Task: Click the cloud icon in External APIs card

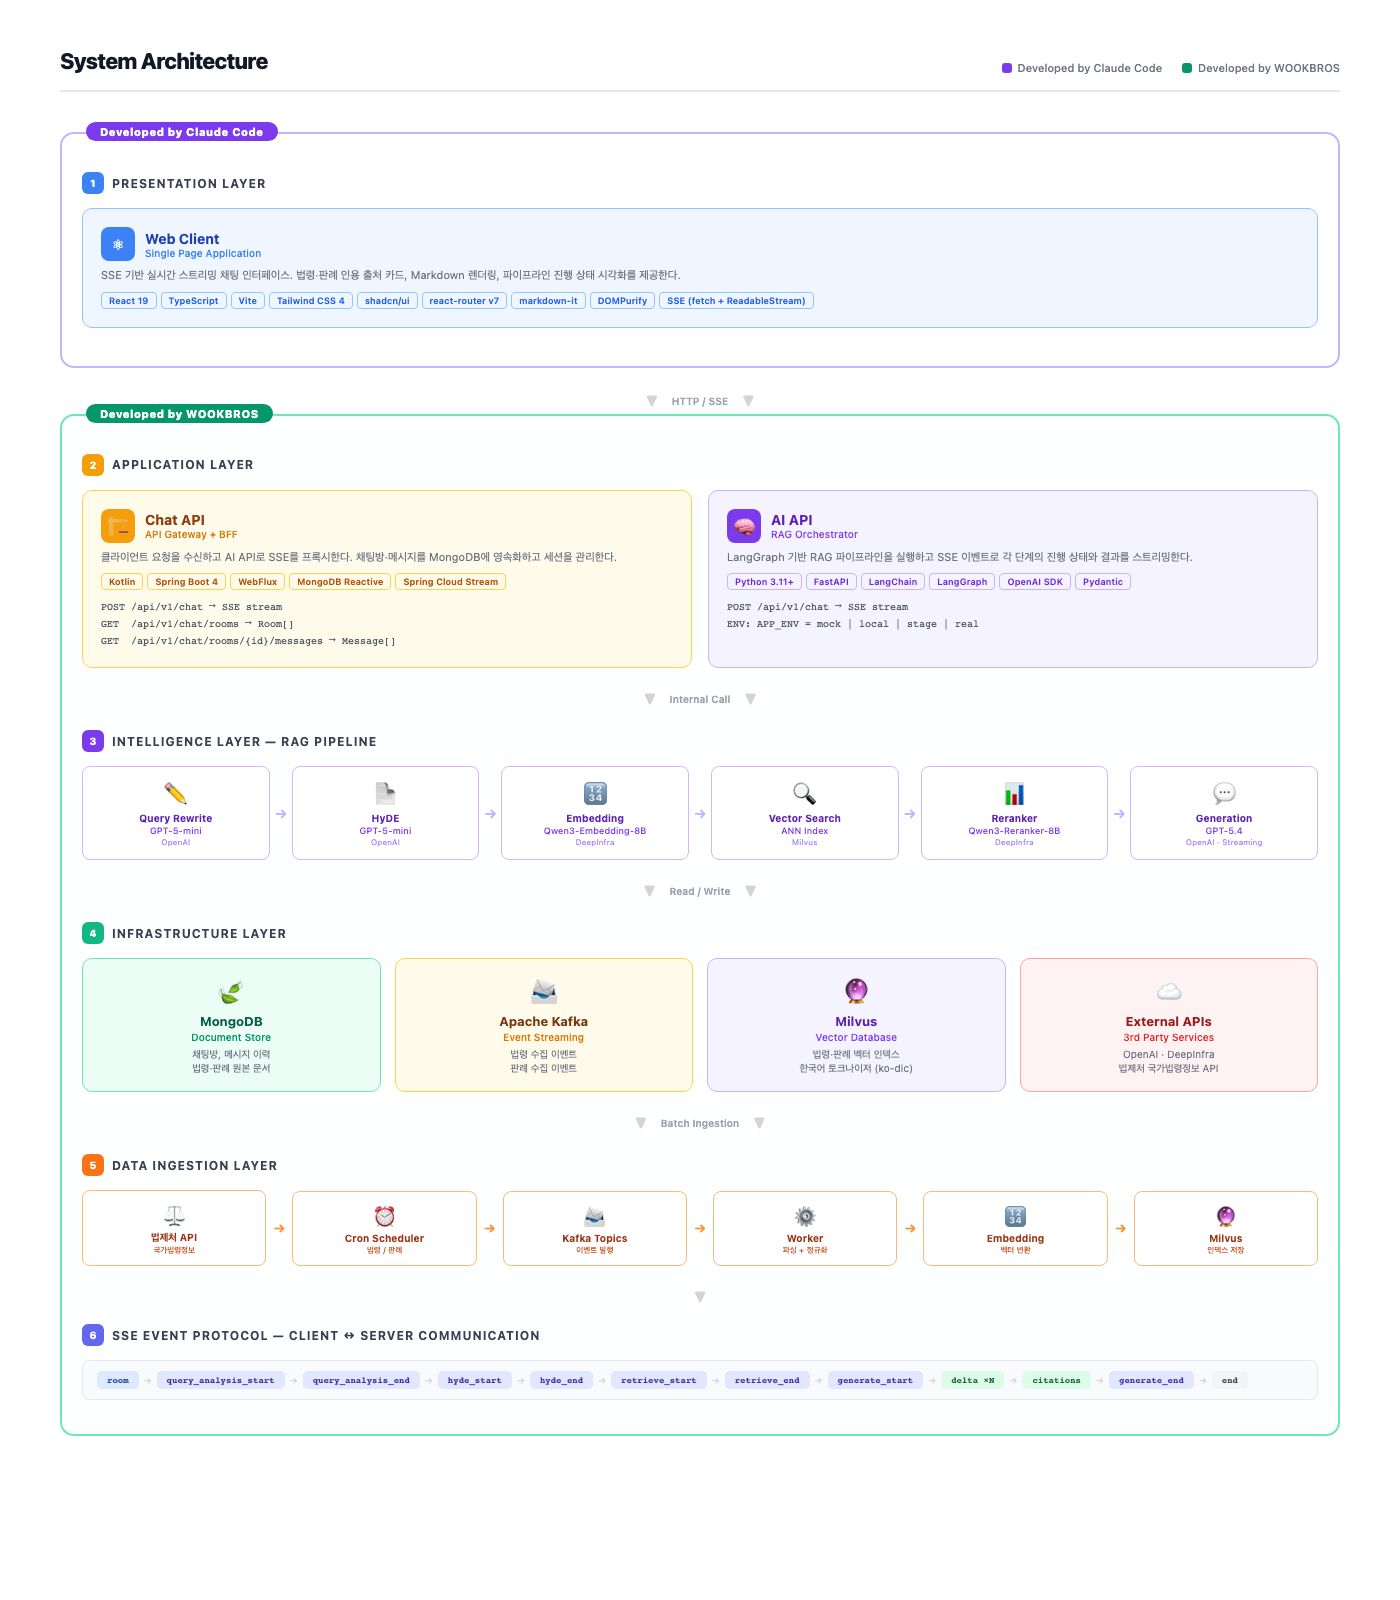Action: coord(1169,992)
